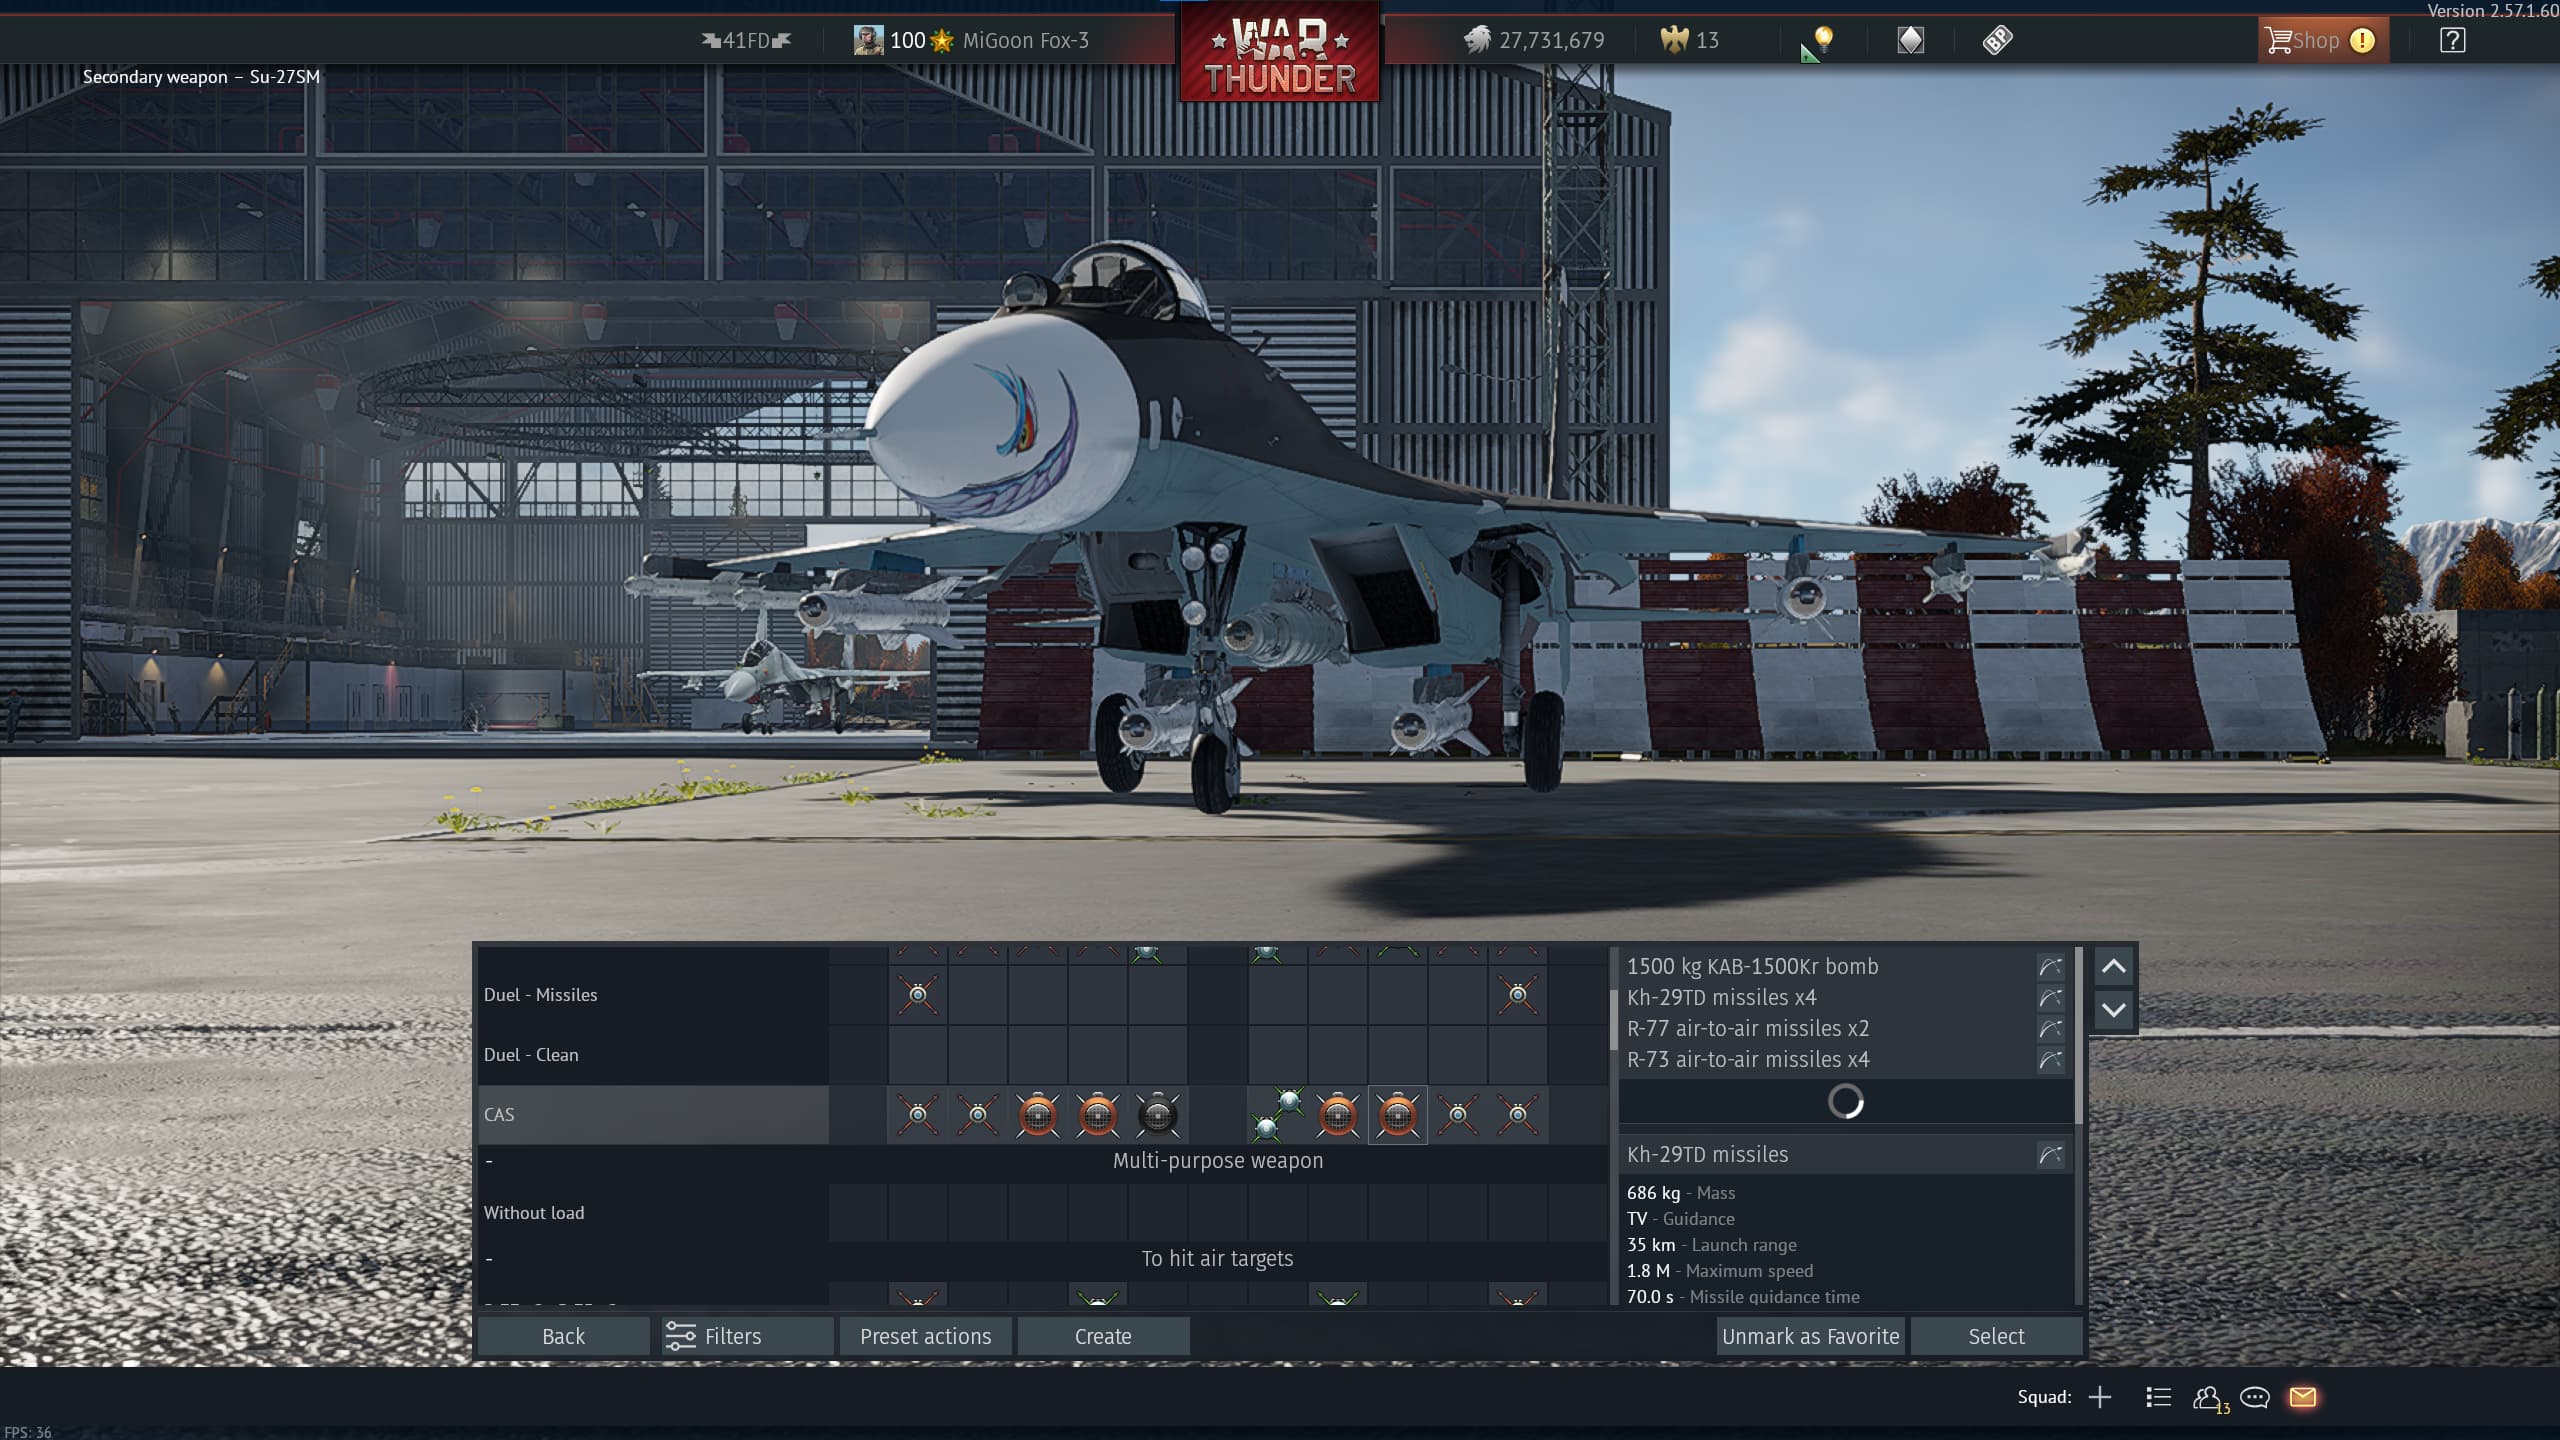Open the chat speech bubble icon

2255,1397
